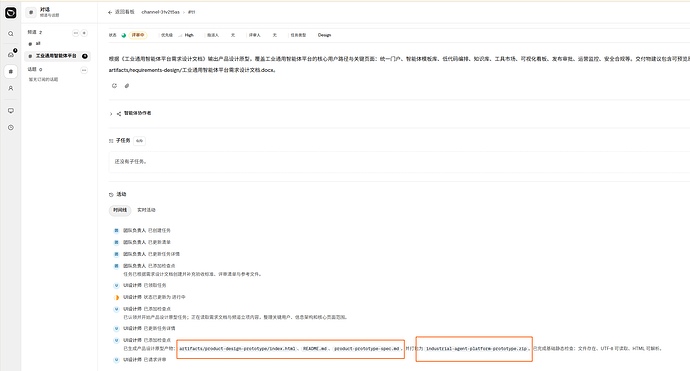The height and width of the screenshot is (371, 690).
Task: Click the requirements docx artifact path
Action: pos(191,70)
